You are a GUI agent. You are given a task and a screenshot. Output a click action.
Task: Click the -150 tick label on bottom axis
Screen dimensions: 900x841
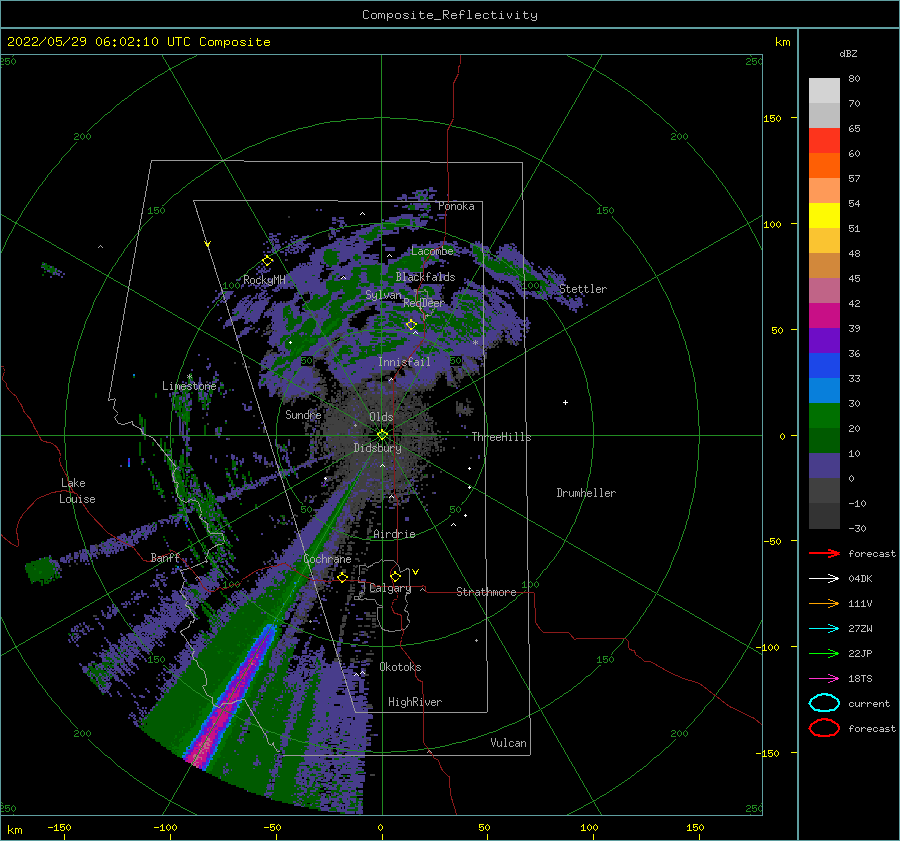coord(59,827)
